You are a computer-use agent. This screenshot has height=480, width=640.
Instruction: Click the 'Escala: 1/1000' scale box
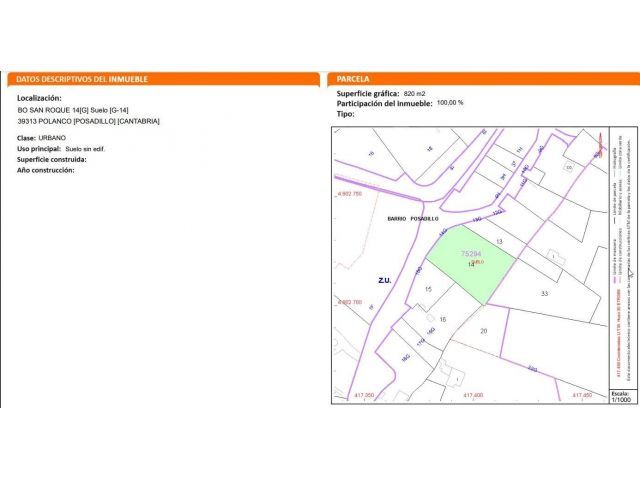point(621,397)
